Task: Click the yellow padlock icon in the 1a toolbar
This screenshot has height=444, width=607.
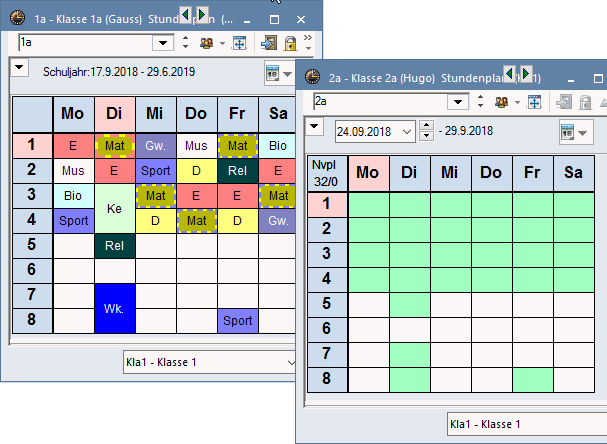Action: 290,43
